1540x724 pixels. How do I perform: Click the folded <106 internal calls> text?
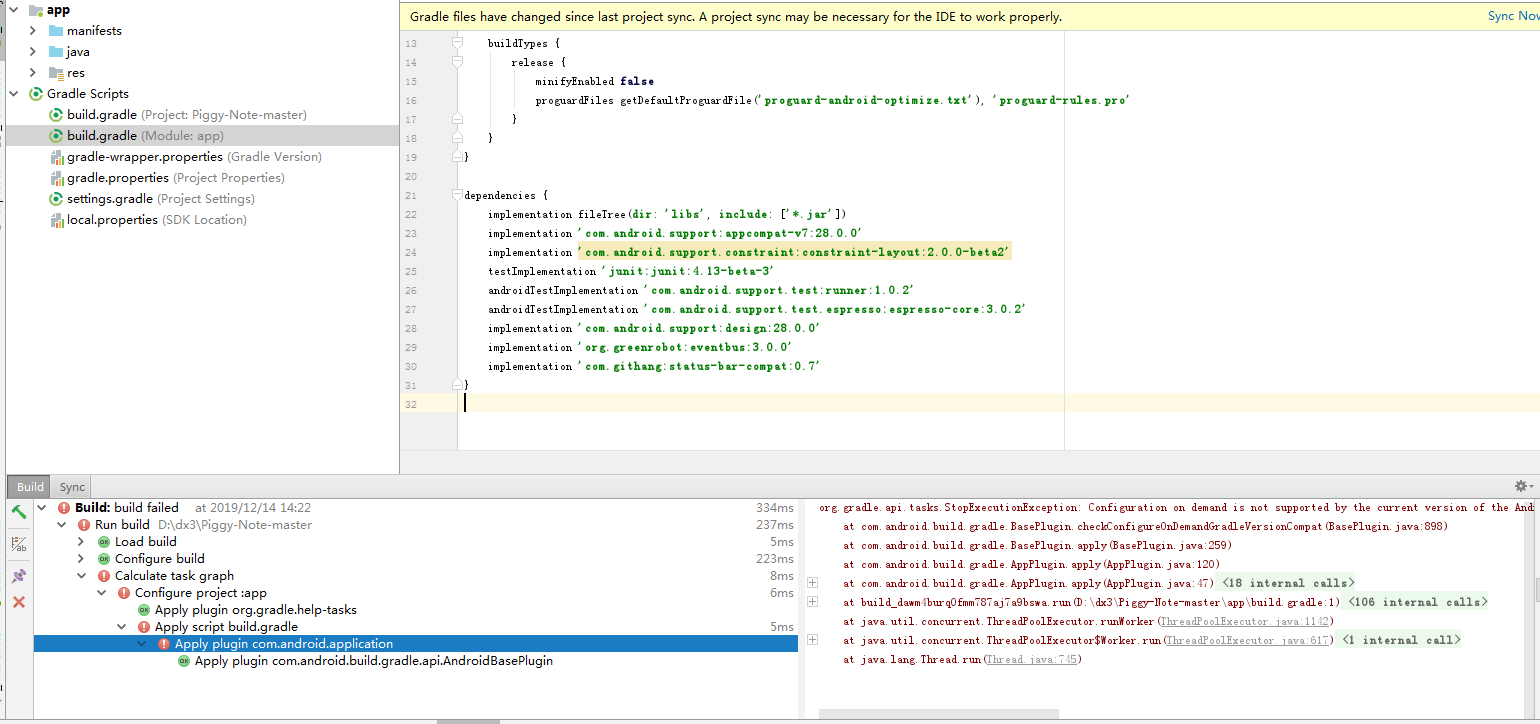(x=1416, y=602)
